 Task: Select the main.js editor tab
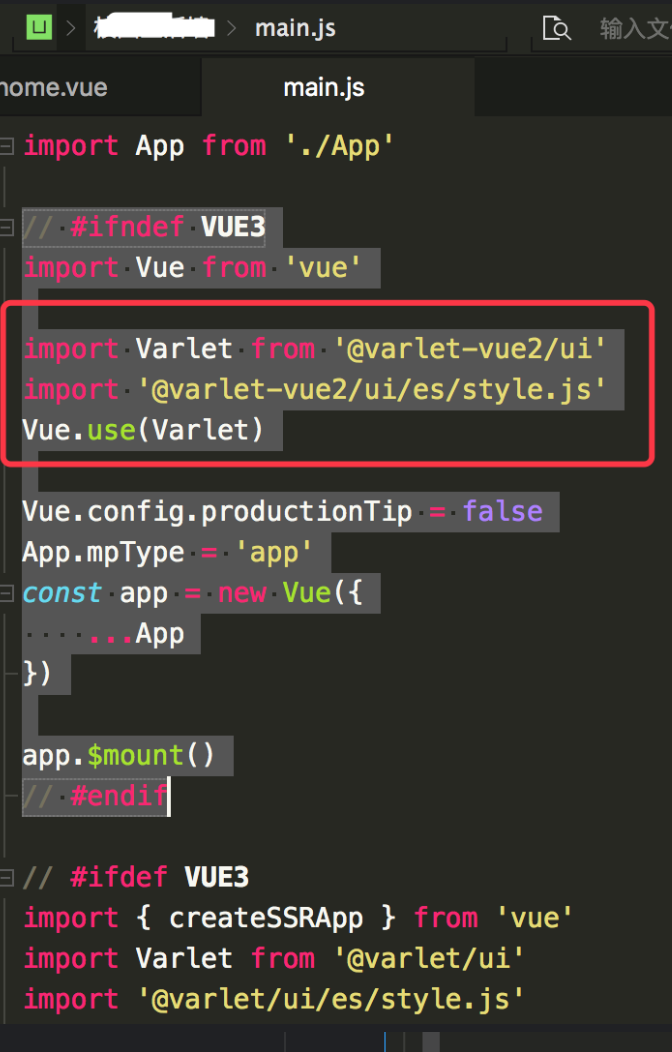click(324, 87)
